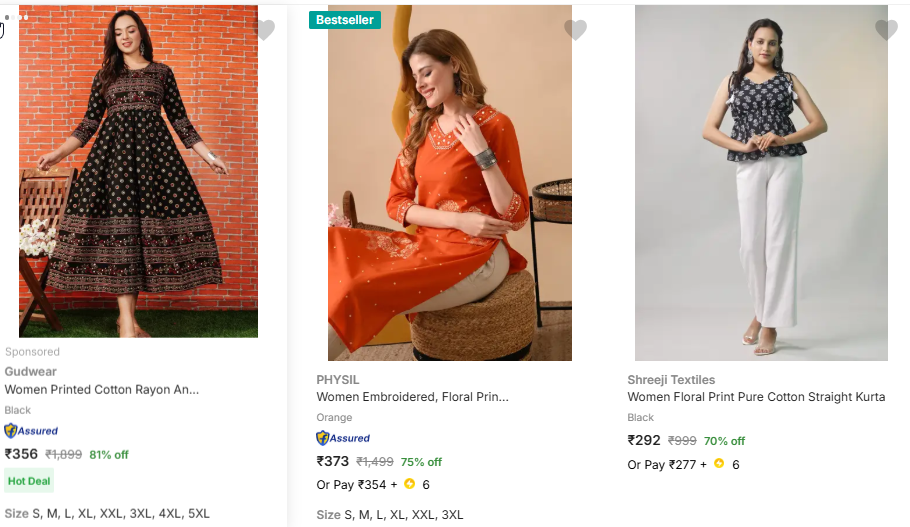Click the ₹292 price of Shreeji kurta

(644, 440)
